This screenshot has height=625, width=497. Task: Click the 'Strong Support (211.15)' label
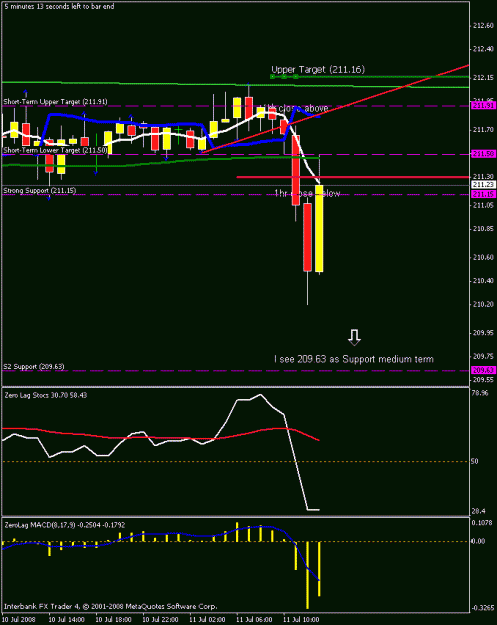click(39, 191)
